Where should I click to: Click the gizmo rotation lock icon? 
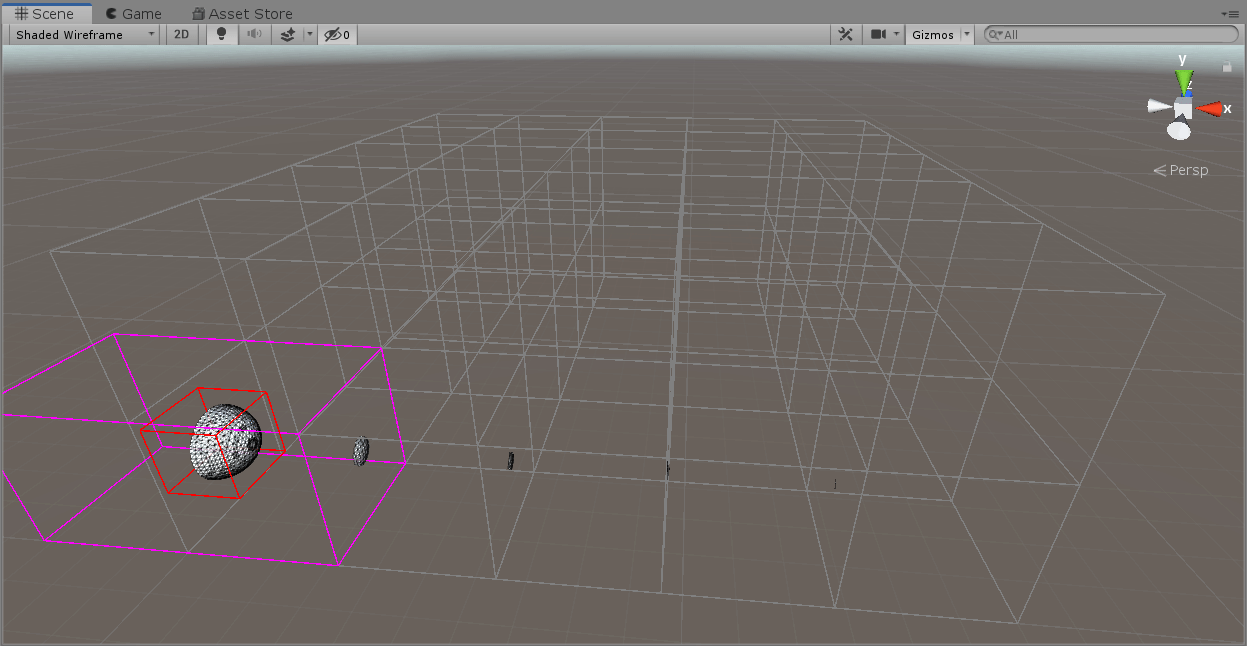pos(1227,67)
